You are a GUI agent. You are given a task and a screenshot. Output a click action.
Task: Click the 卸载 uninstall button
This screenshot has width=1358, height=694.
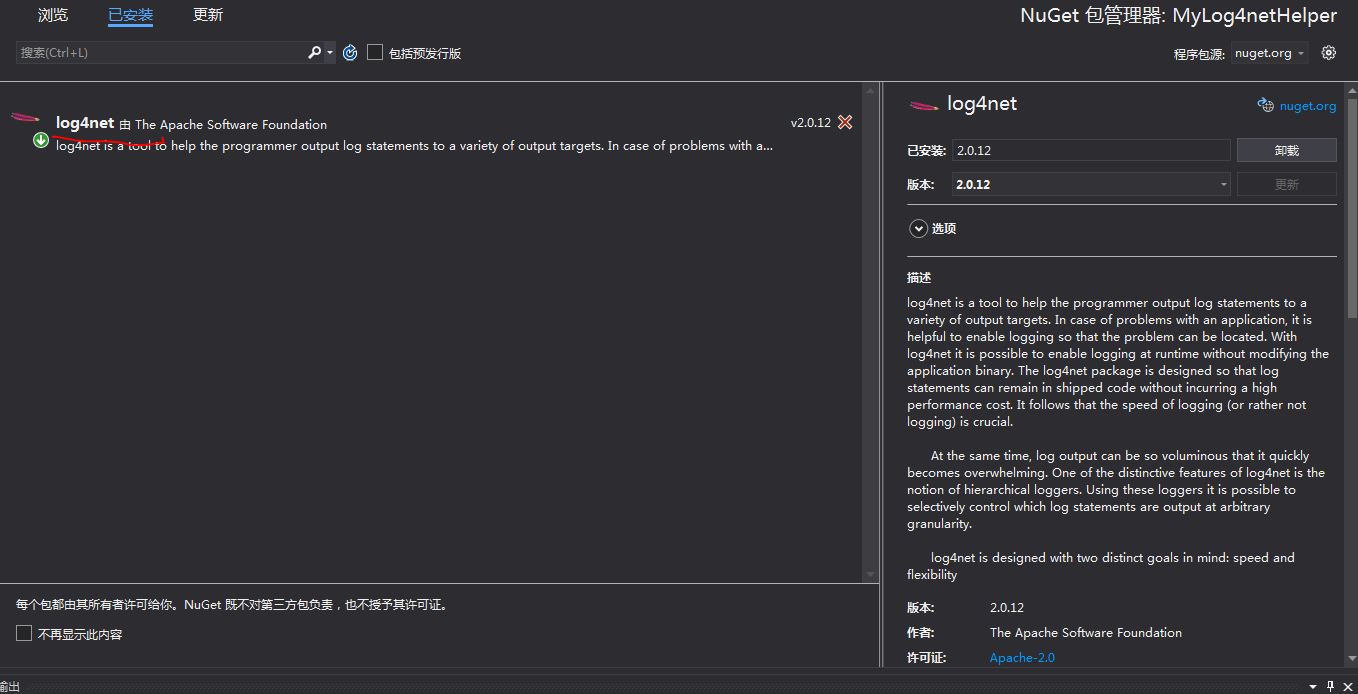(1286, 149)
